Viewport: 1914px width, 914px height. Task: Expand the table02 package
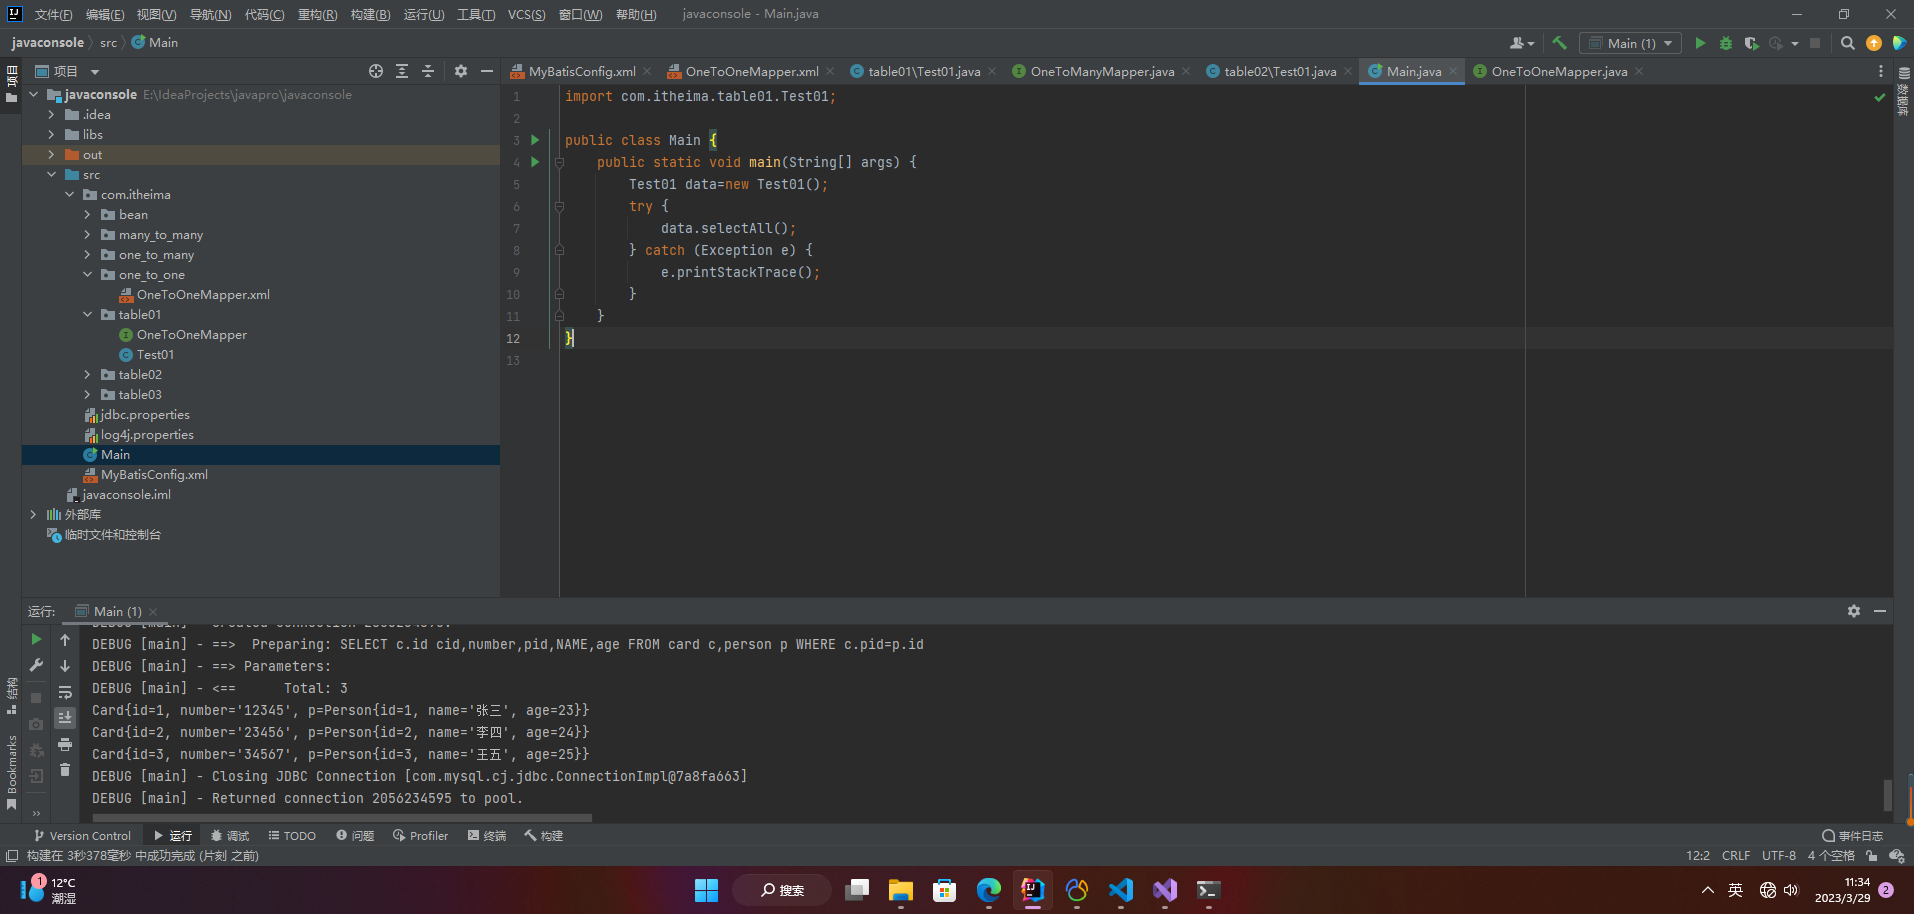(87, 375)
